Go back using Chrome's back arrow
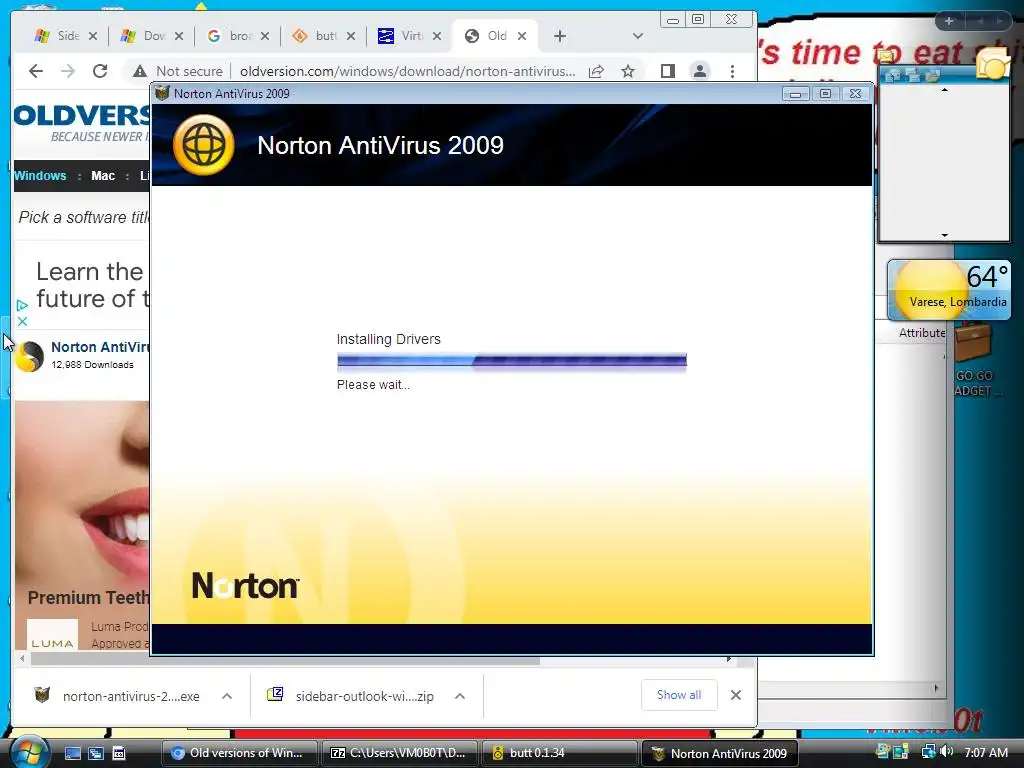This screenshot has height=768, width=1024. (x=36, y=71)
